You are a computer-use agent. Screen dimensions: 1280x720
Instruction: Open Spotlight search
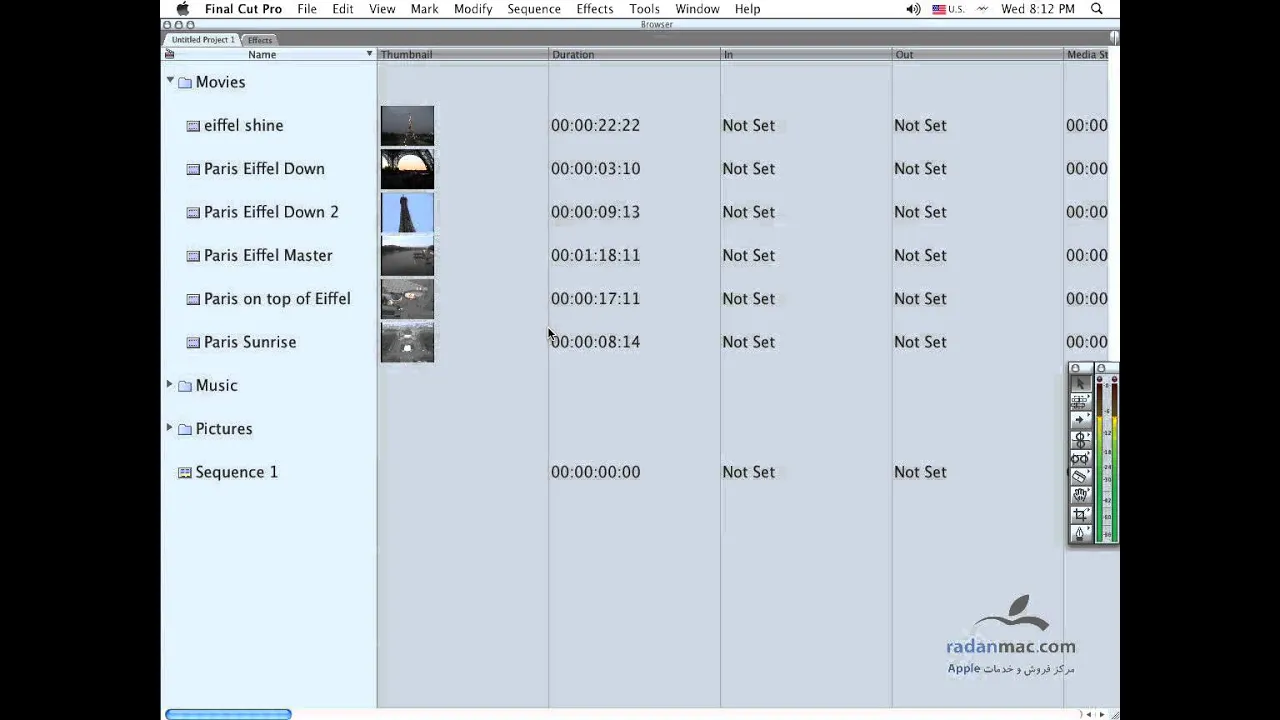click(x=1097, y=9)
